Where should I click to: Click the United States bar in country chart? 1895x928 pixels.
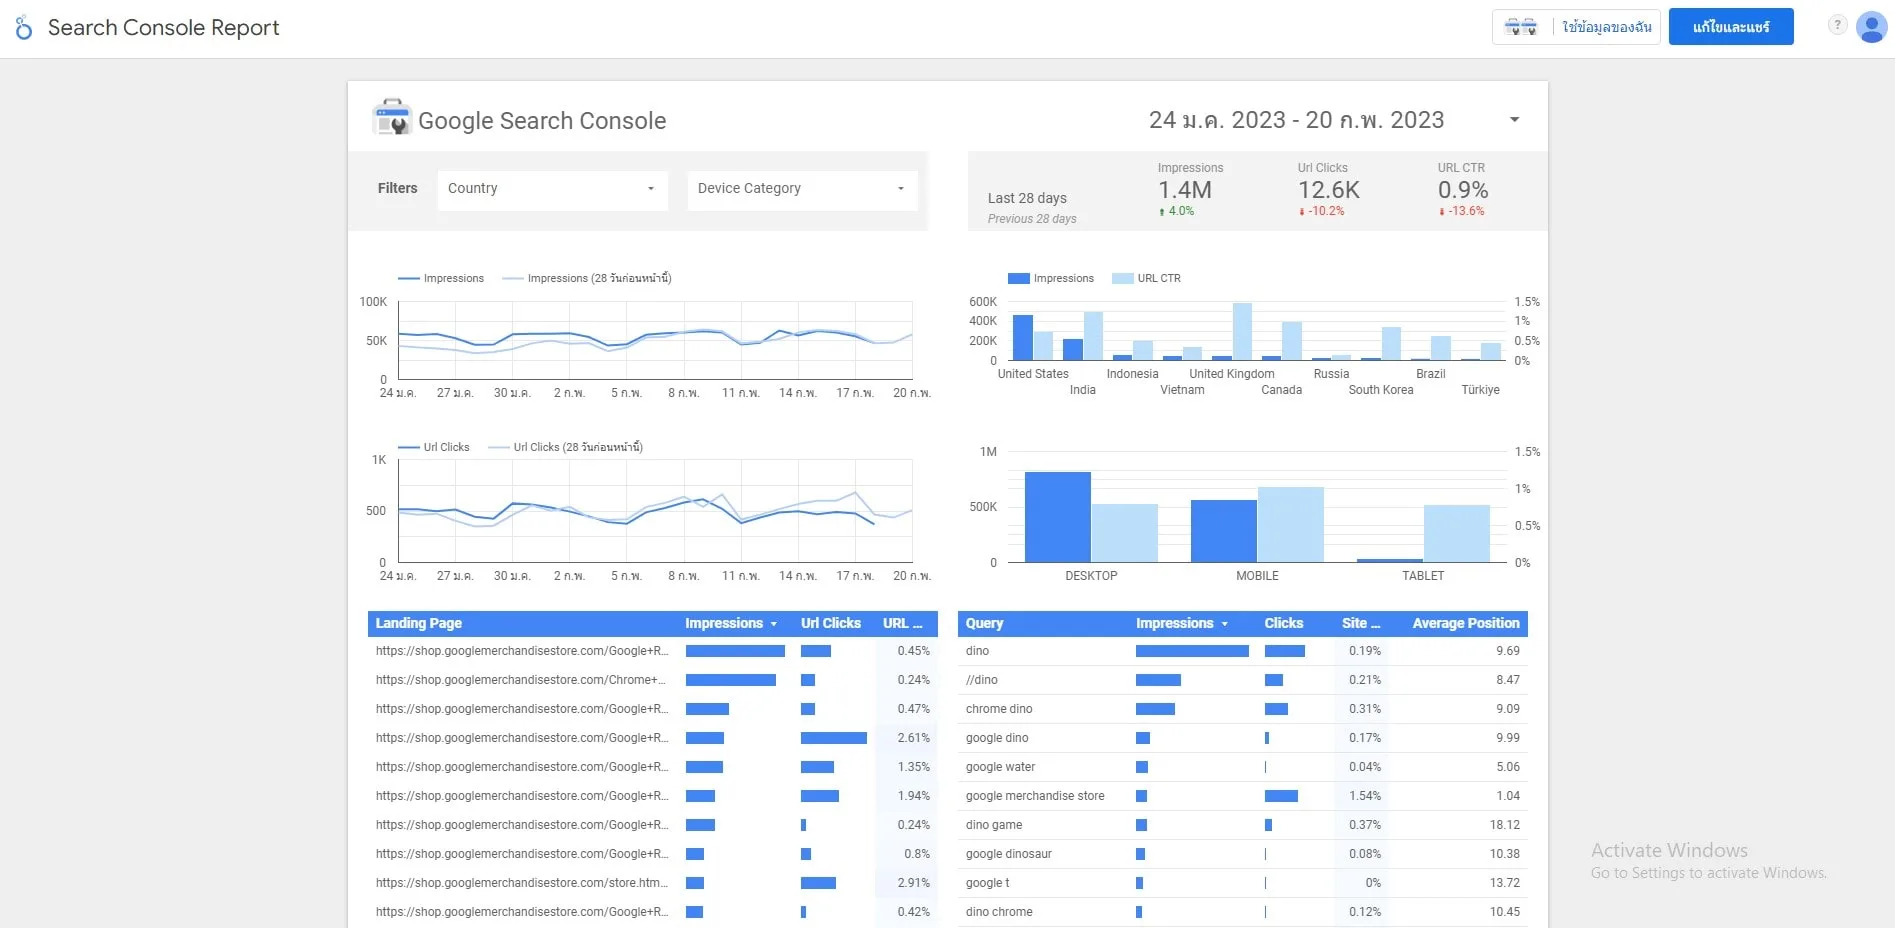point(1022,335)
